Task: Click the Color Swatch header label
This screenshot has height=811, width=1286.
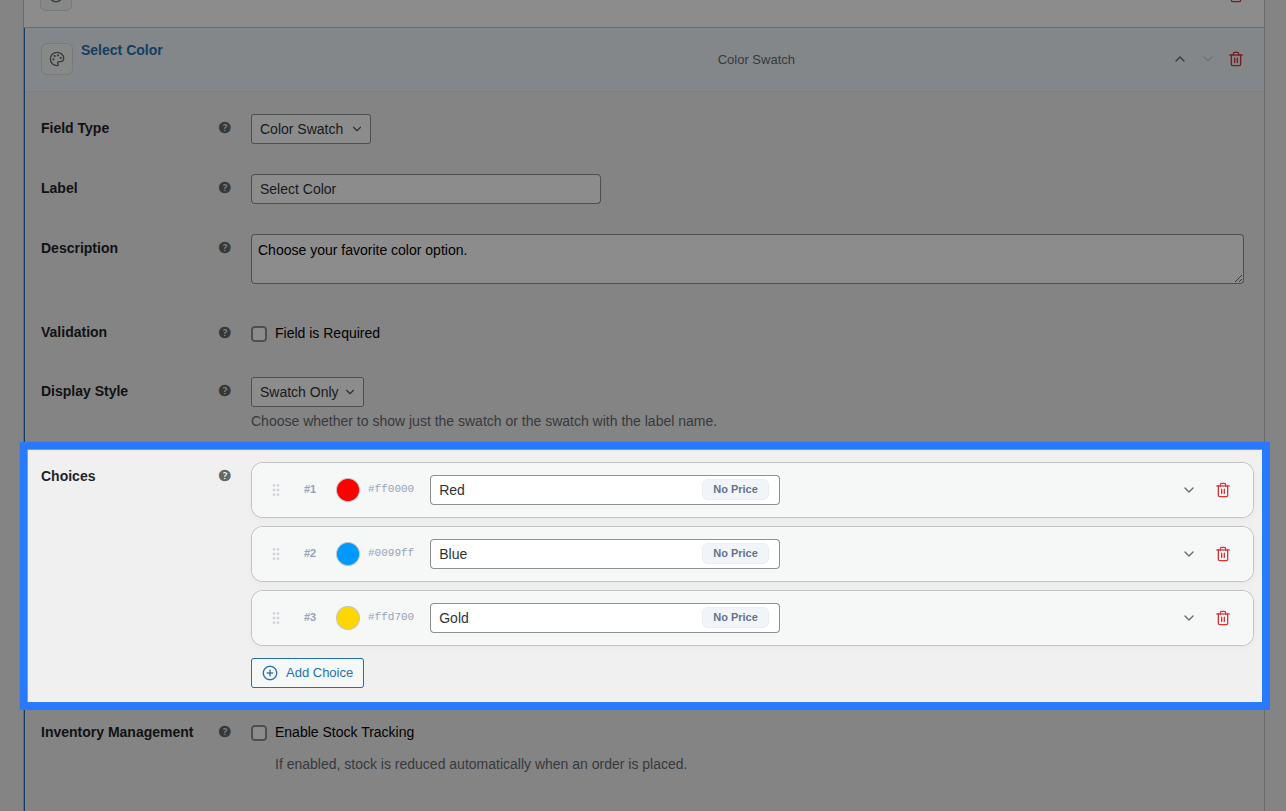Action: [756, 60]
